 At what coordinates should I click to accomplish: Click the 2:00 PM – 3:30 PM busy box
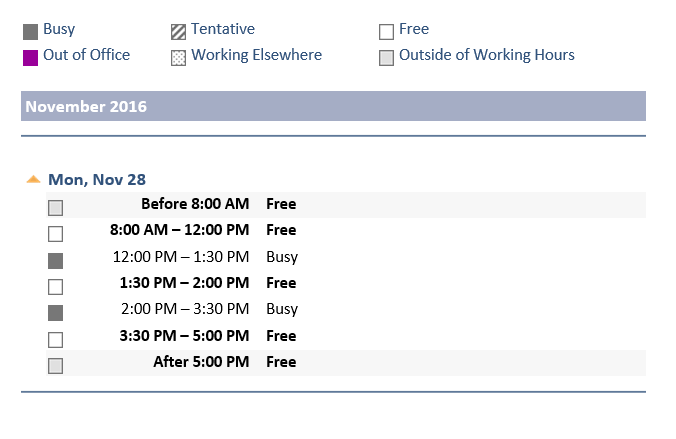[x=55, y=312]
